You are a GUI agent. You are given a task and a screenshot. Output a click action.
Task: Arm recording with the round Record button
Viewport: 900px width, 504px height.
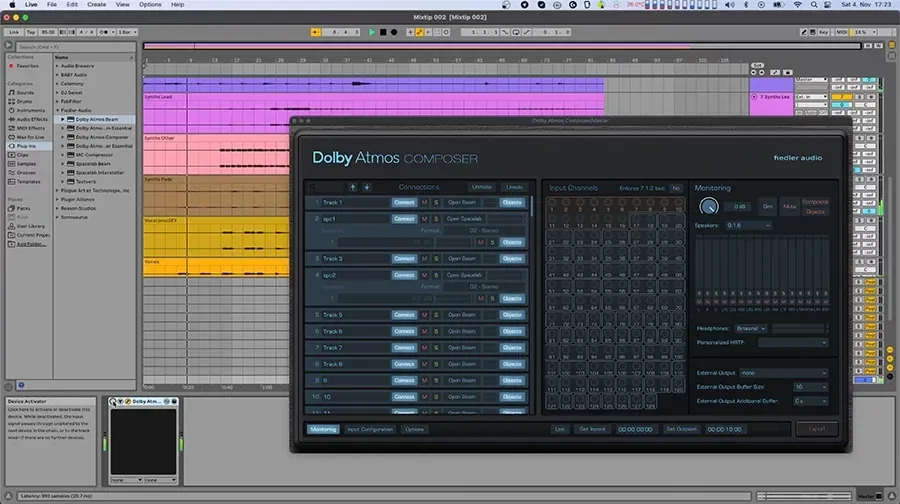coord(394,32)
